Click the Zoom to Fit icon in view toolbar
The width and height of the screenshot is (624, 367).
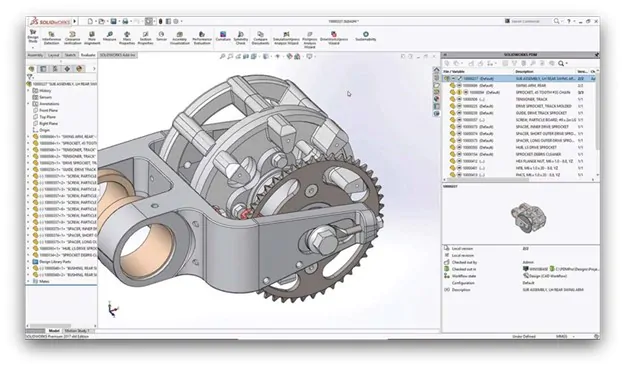tap(222, 57)
